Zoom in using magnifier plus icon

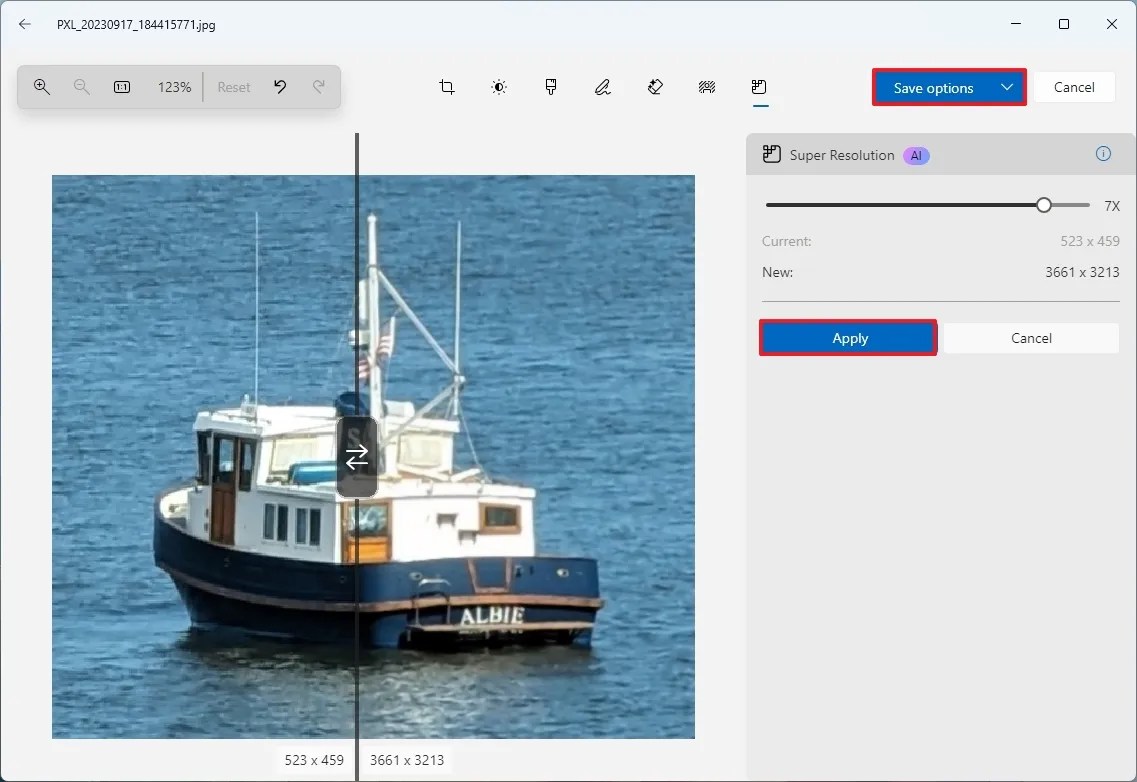42,87
